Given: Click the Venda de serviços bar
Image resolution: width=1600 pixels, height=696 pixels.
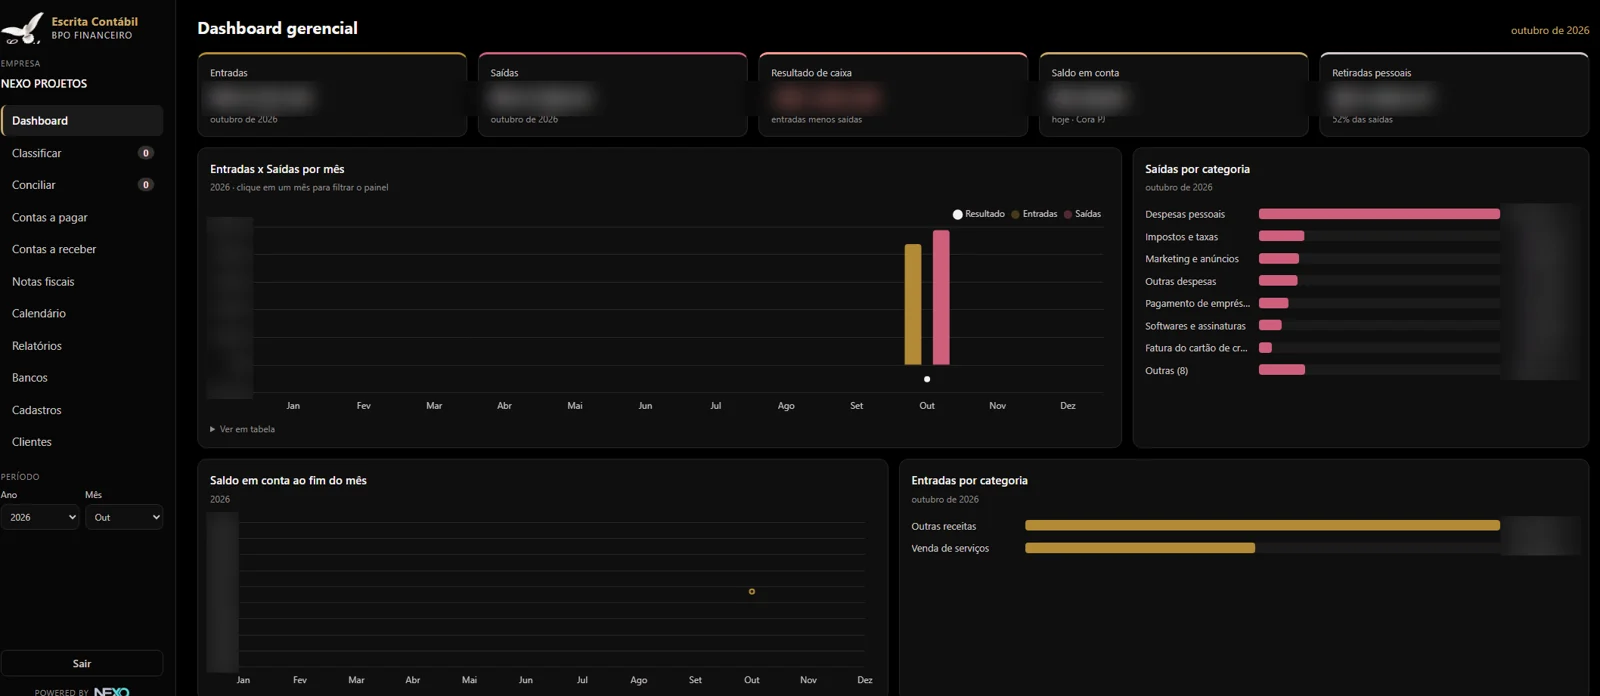Looking at the screenshot, I should 1140,548.
